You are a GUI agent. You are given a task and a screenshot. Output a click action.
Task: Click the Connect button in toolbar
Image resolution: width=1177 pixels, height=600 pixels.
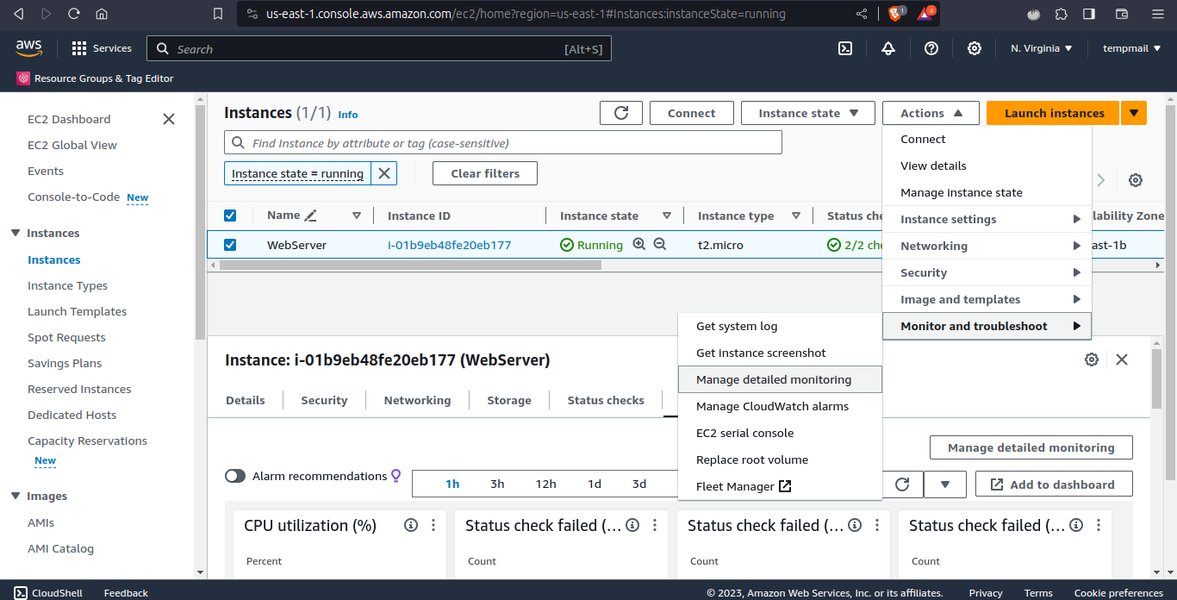(x=691, y=113)
